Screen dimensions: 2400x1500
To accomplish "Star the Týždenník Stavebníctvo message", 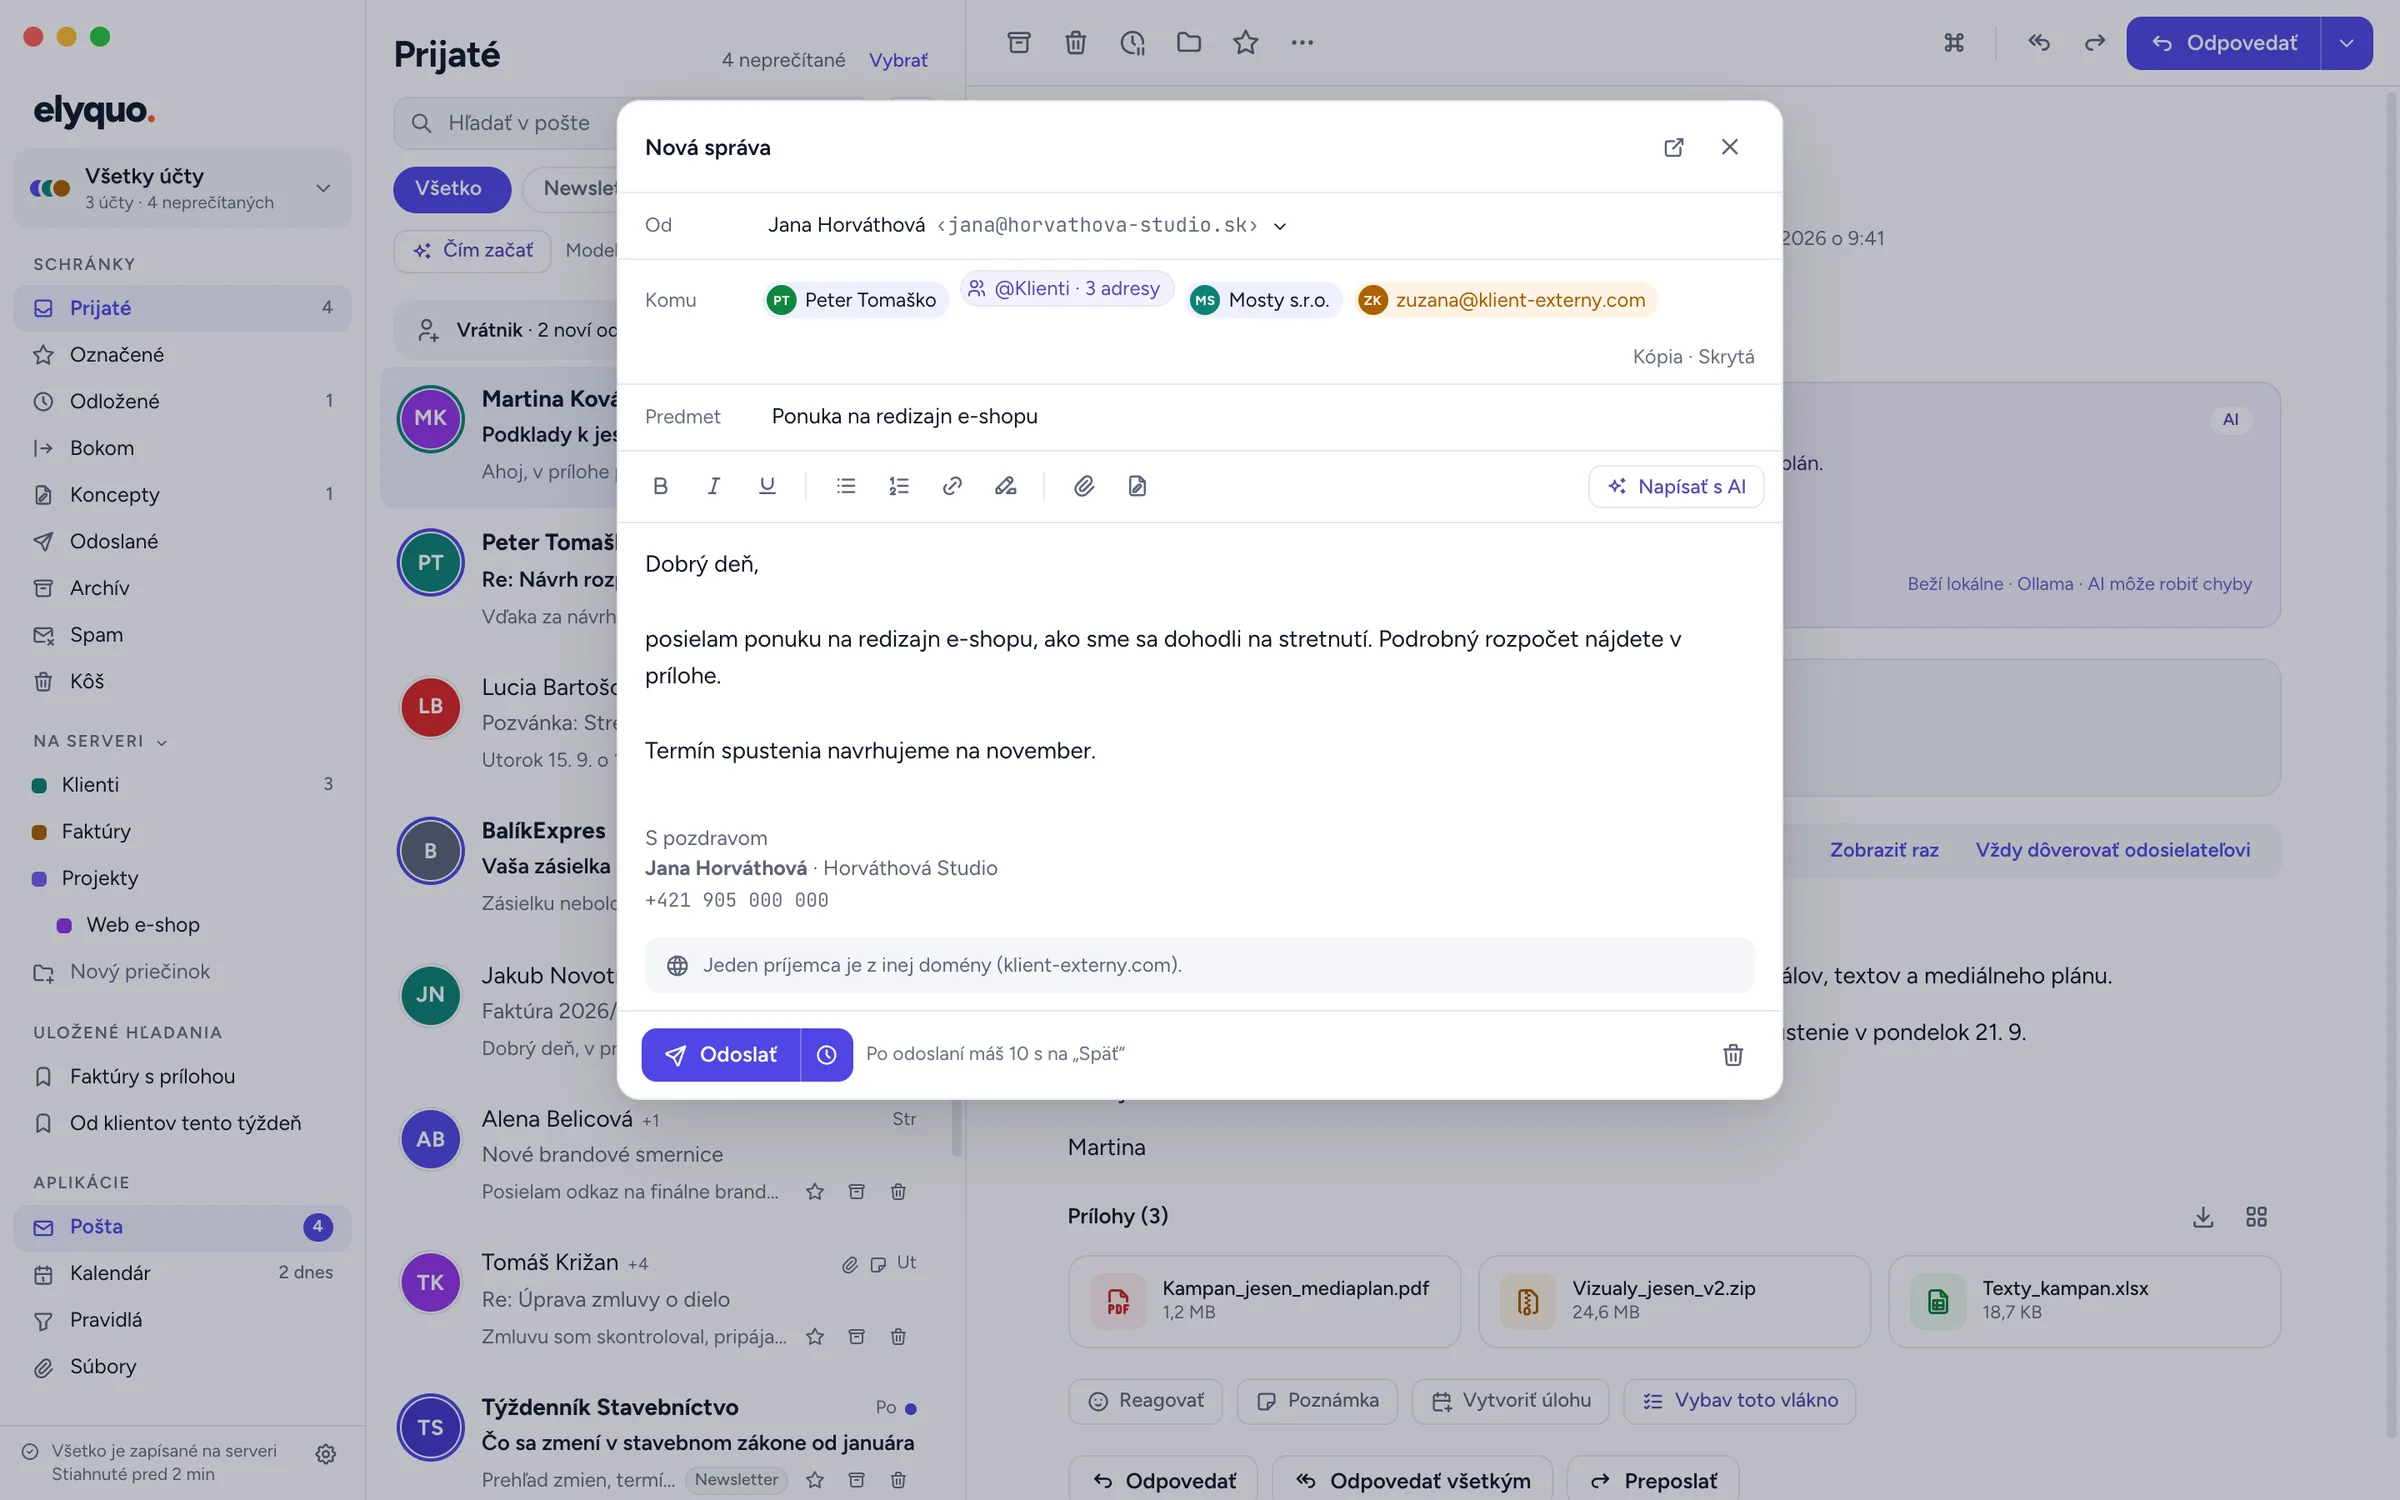I will click(x=815, y=1480).
